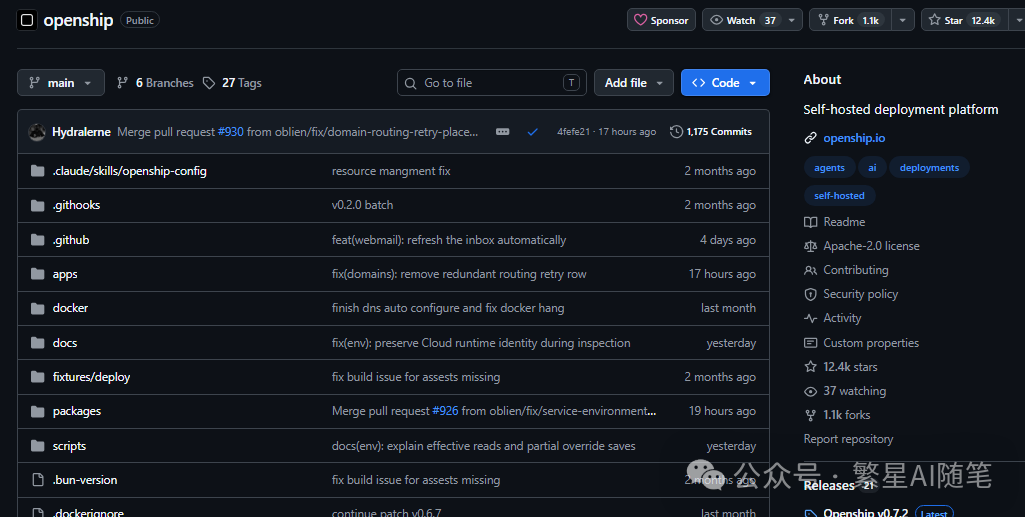Open commit message 'resource mangment fix'
This screenshot has height=517, width=1025.
coord(391,171)
